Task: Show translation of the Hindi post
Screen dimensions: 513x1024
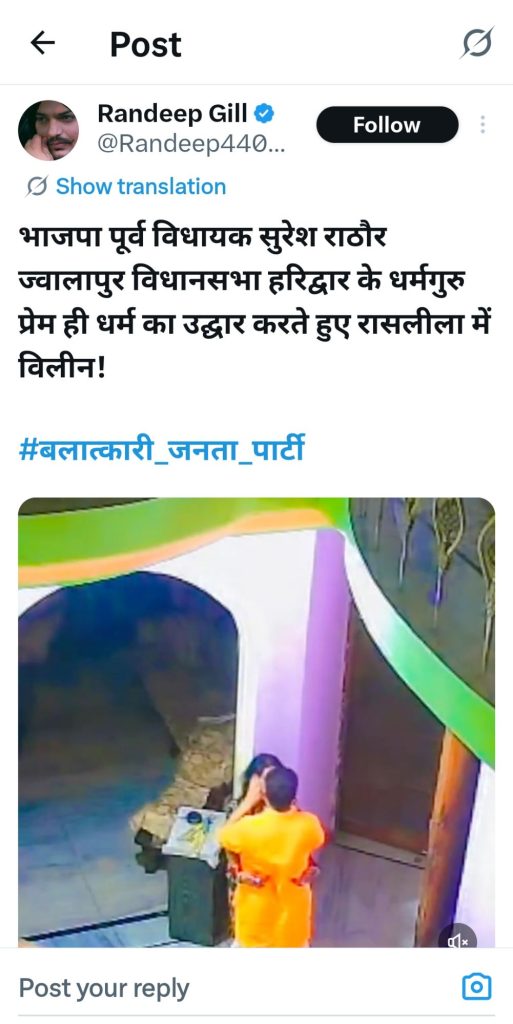Action: click(140, 187)
